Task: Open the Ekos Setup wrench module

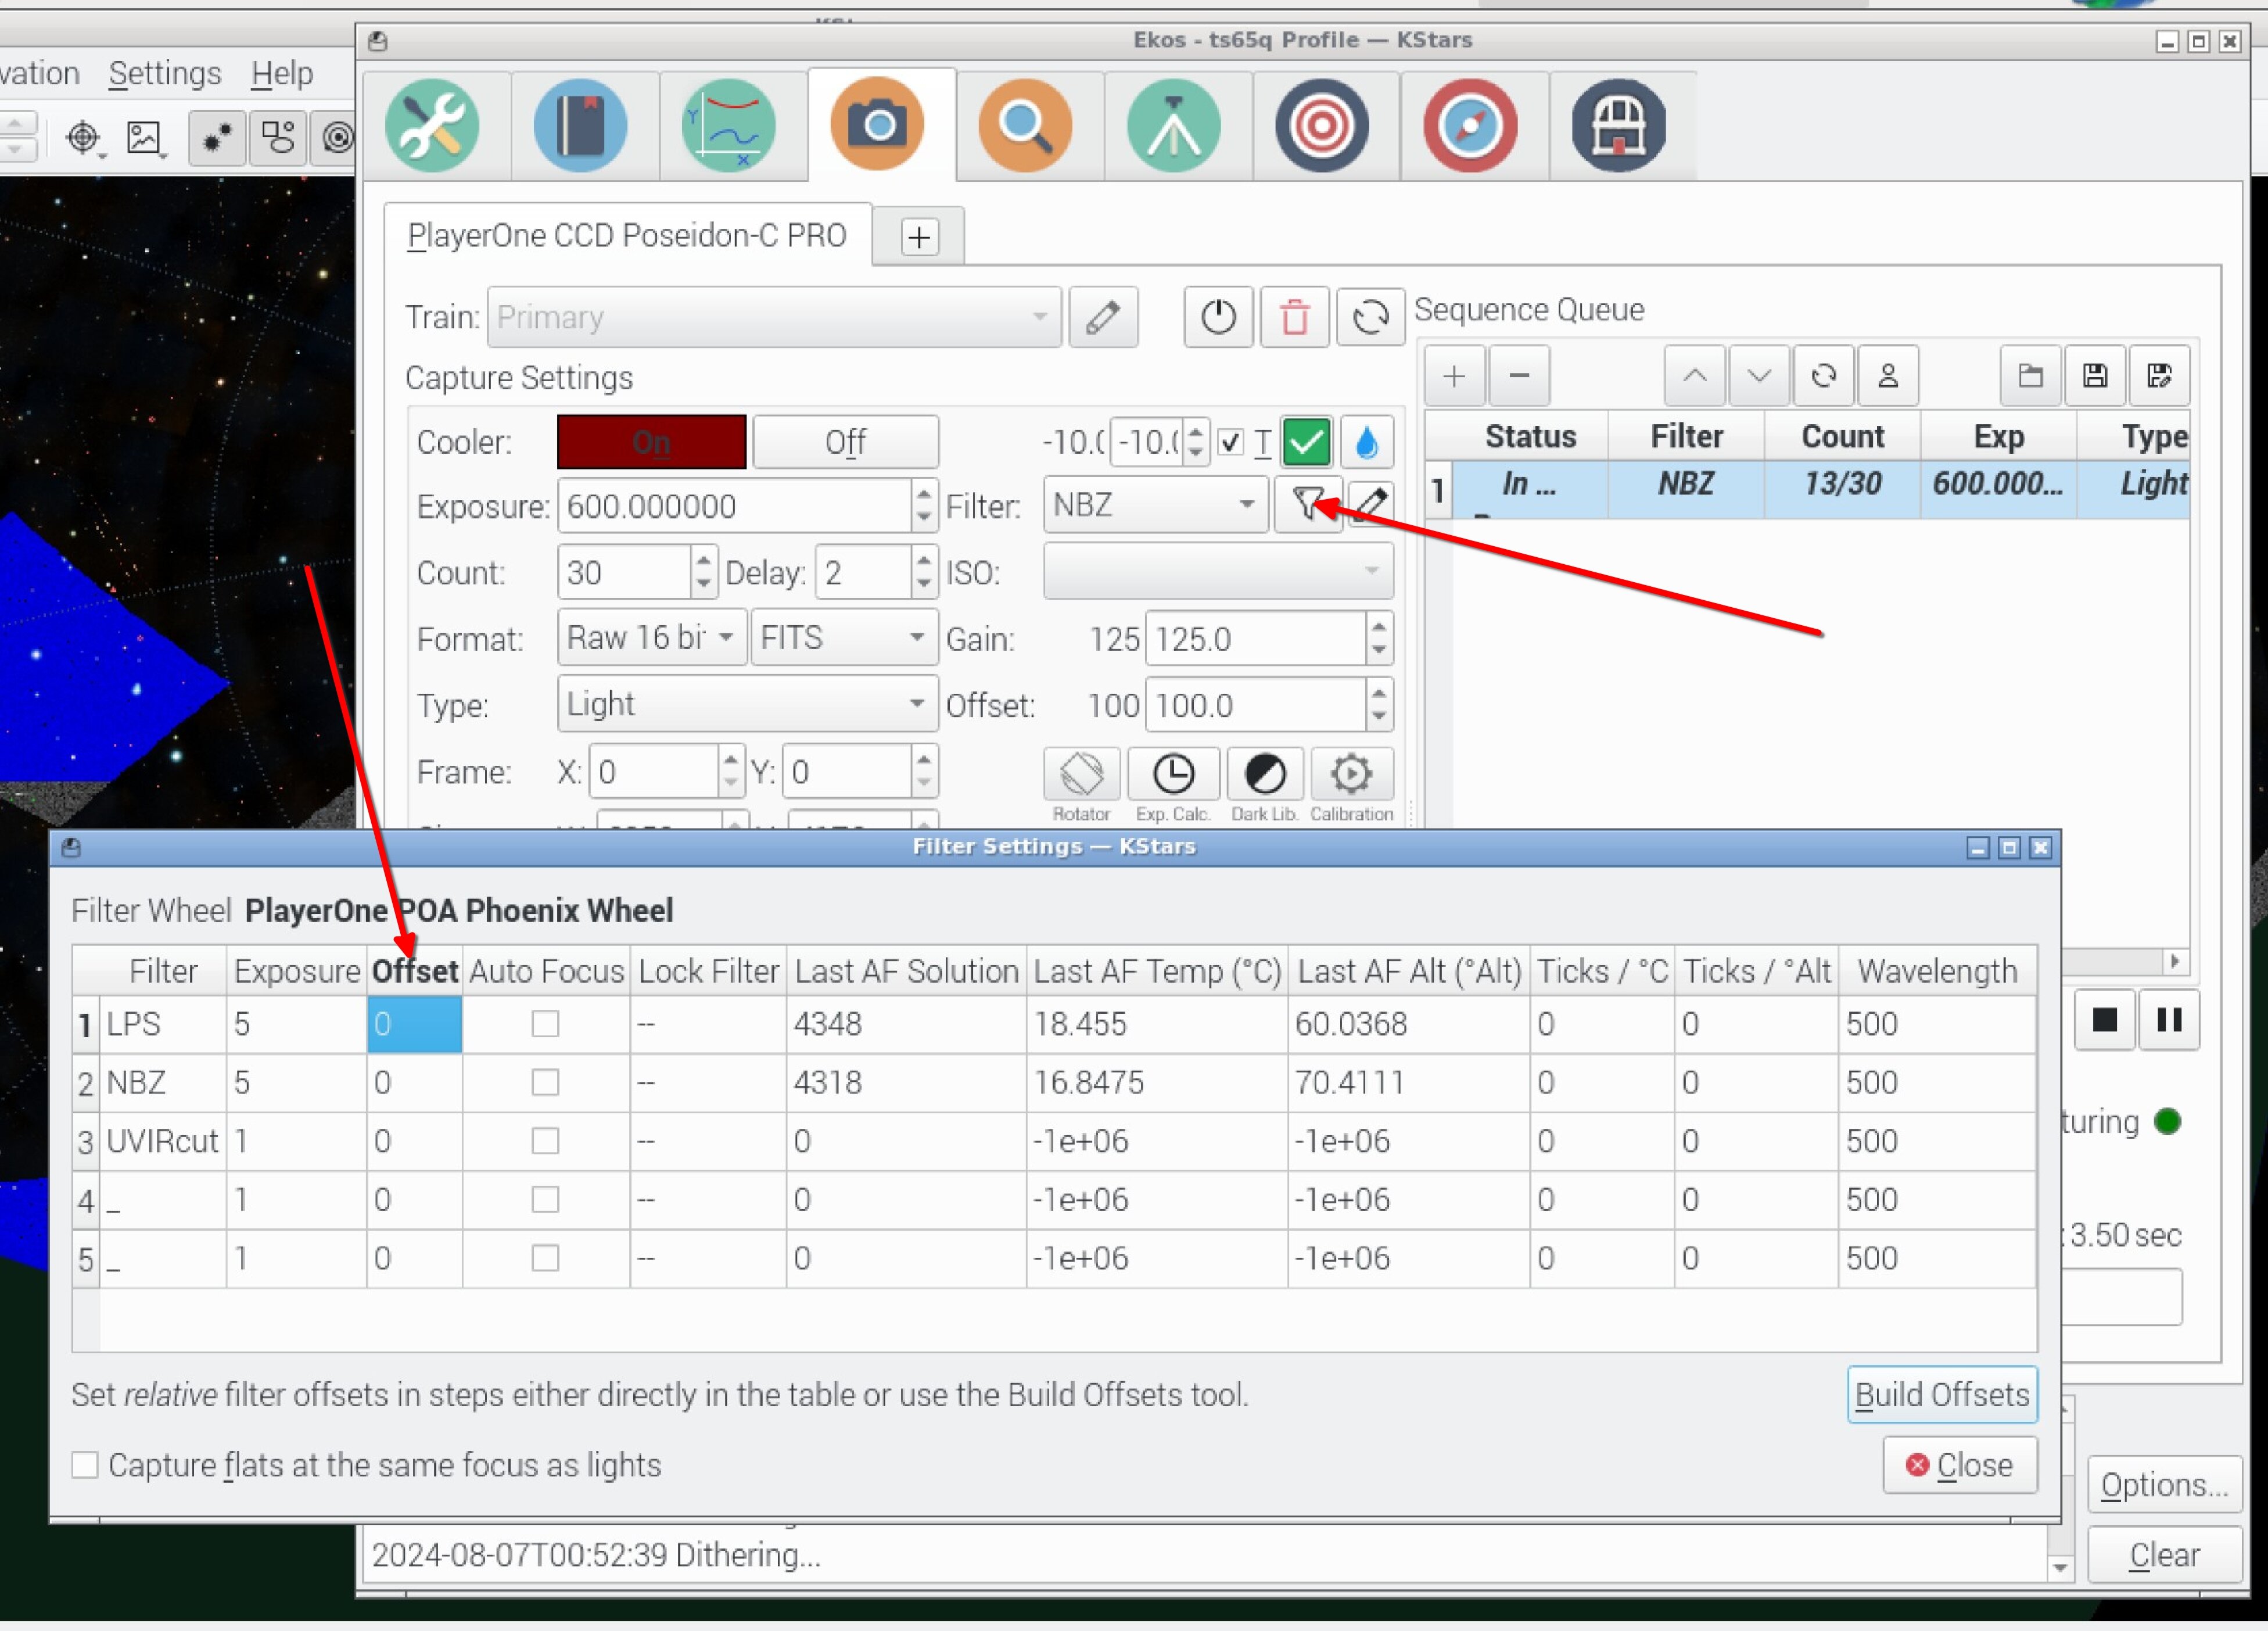Action: click(432, 126)
